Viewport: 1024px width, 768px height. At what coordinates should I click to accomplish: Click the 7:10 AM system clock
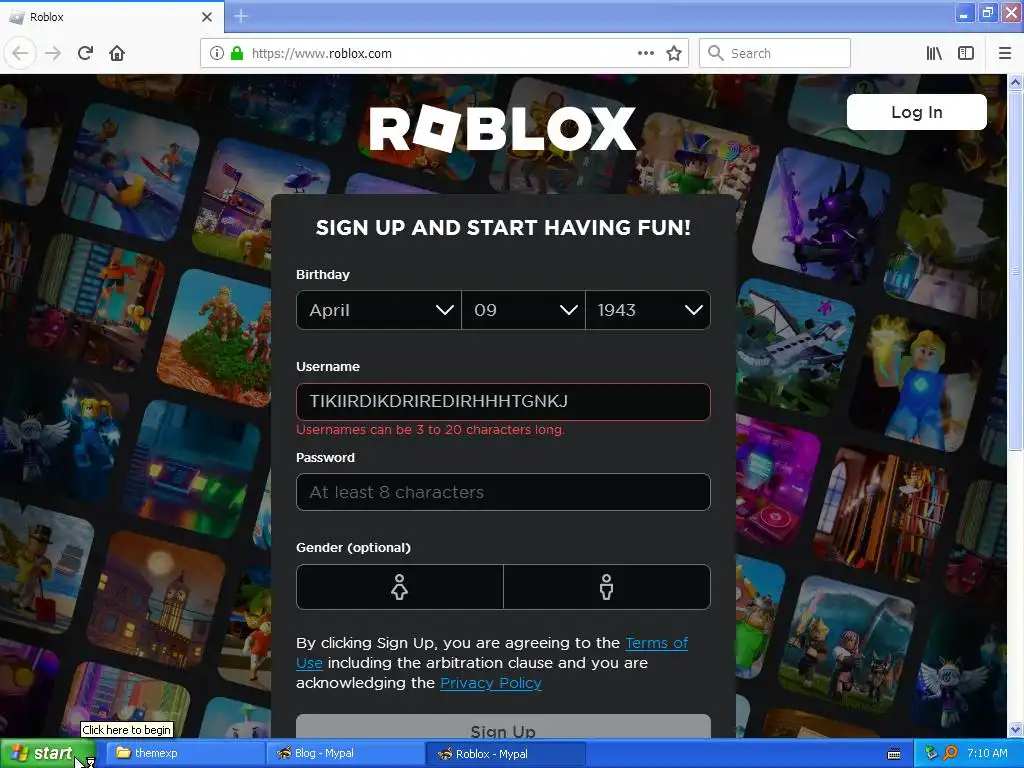987,753
